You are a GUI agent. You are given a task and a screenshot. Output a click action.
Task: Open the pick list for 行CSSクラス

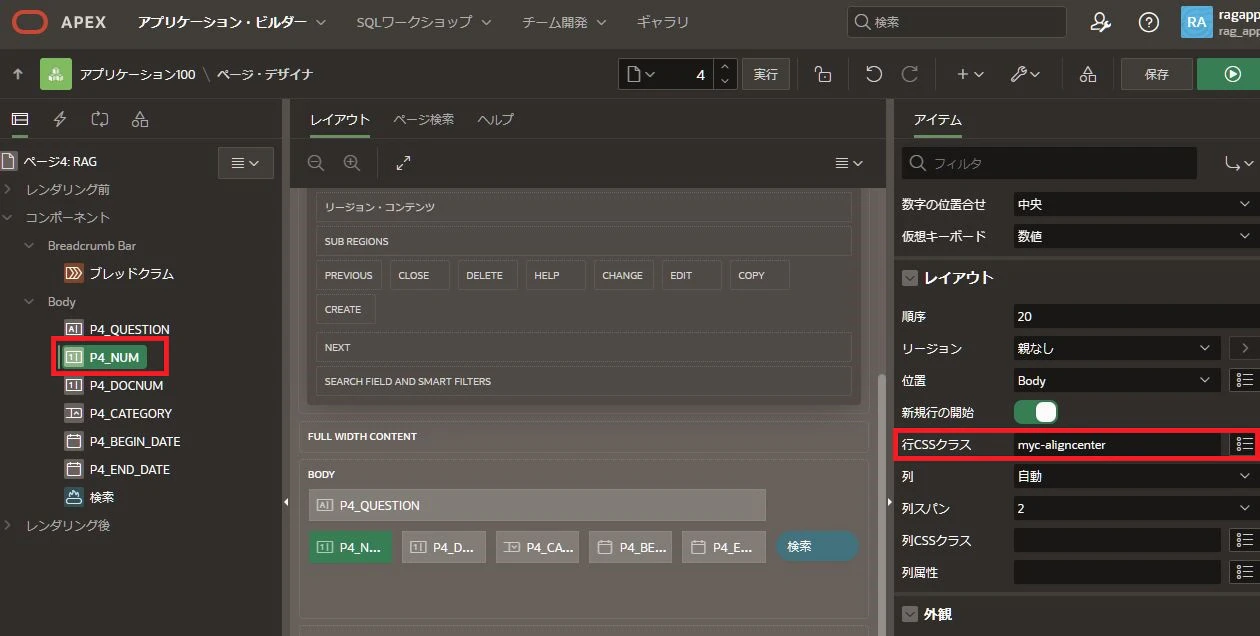pyautogui.click(x=1244, y=444)
